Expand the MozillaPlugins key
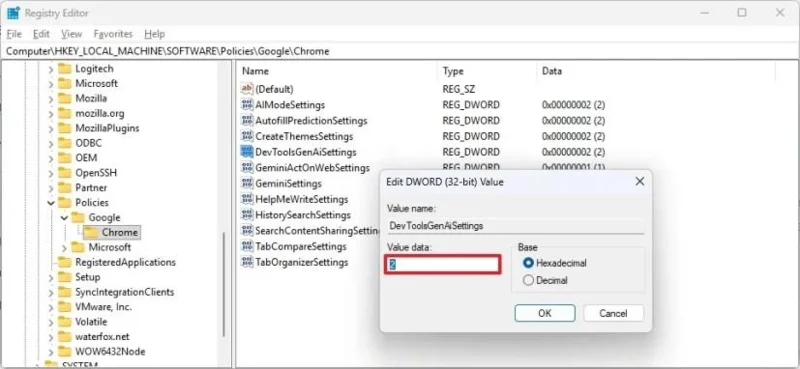The image size is (800, 369). coord(51,128)
